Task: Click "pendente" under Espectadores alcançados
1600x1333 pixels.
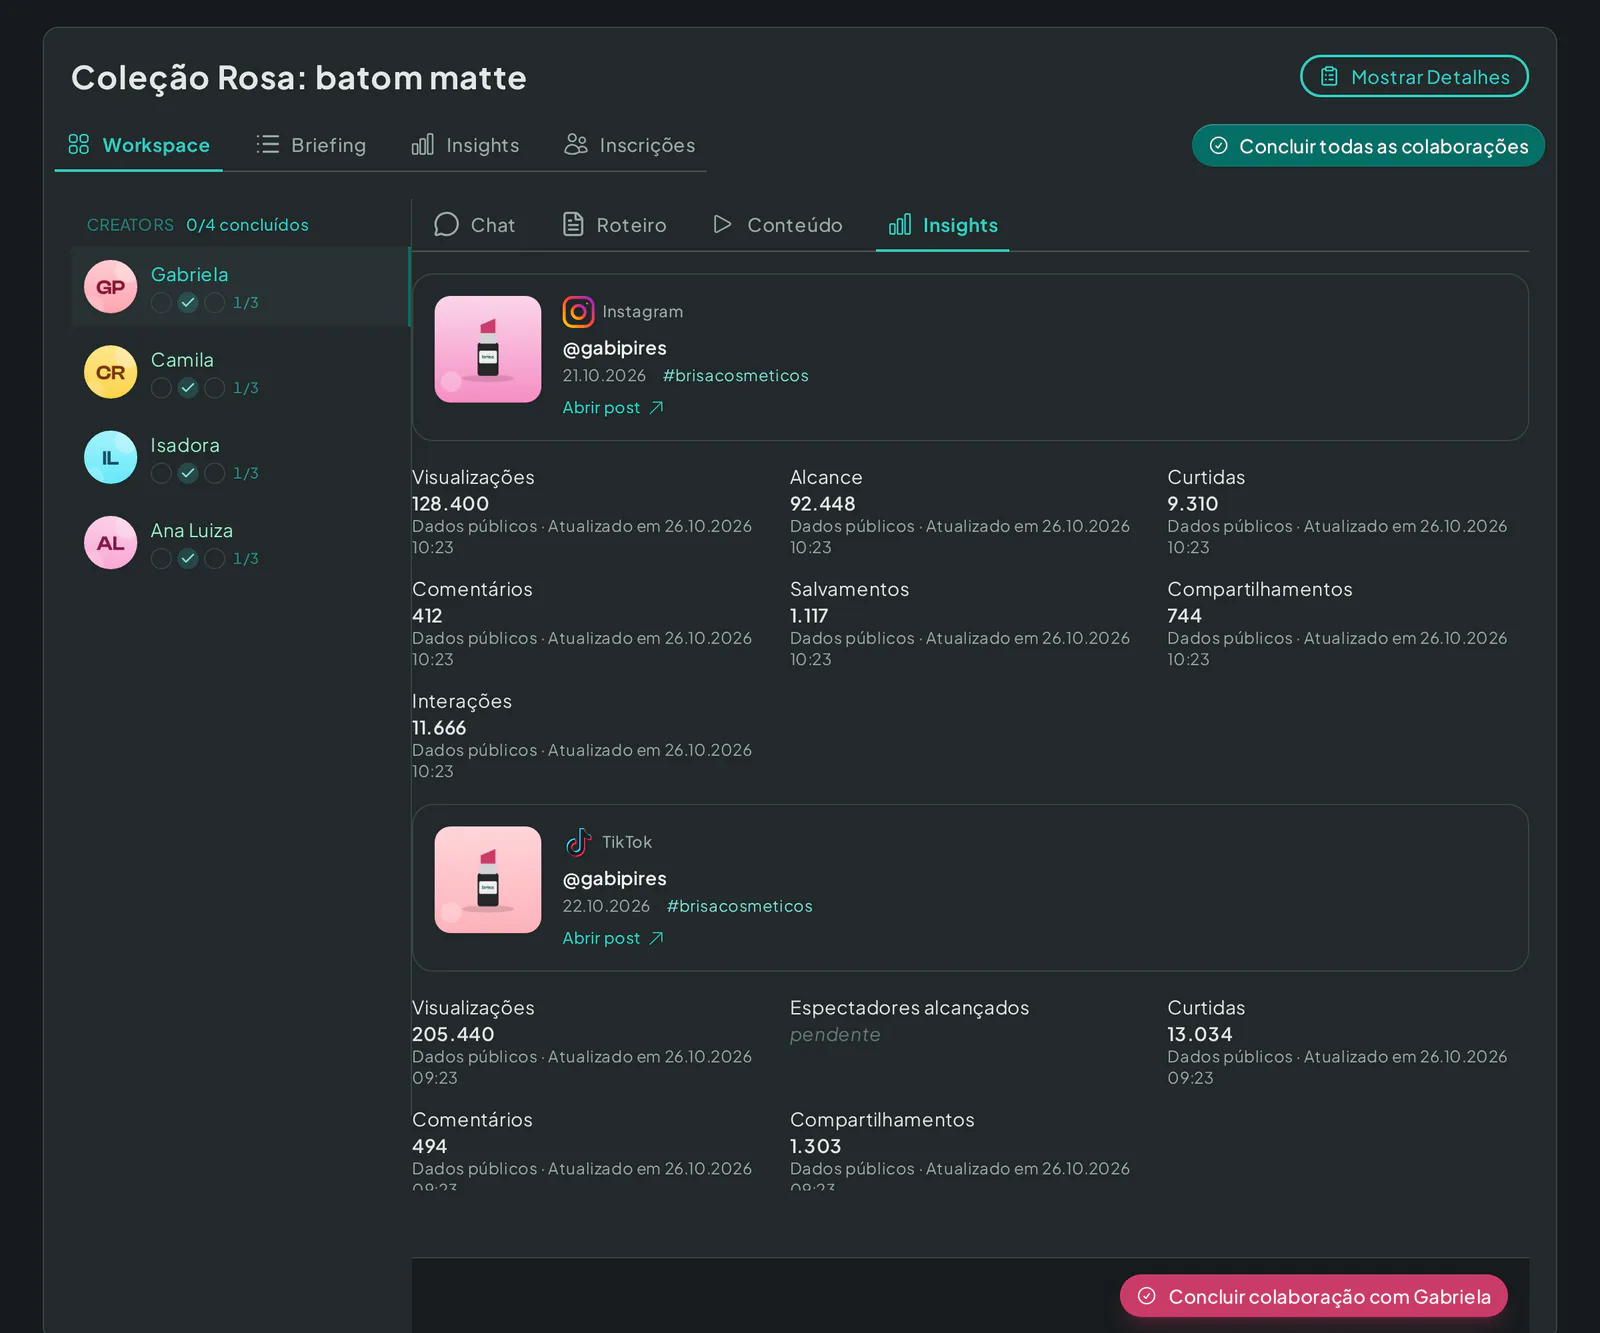Action: point(835,1035)
